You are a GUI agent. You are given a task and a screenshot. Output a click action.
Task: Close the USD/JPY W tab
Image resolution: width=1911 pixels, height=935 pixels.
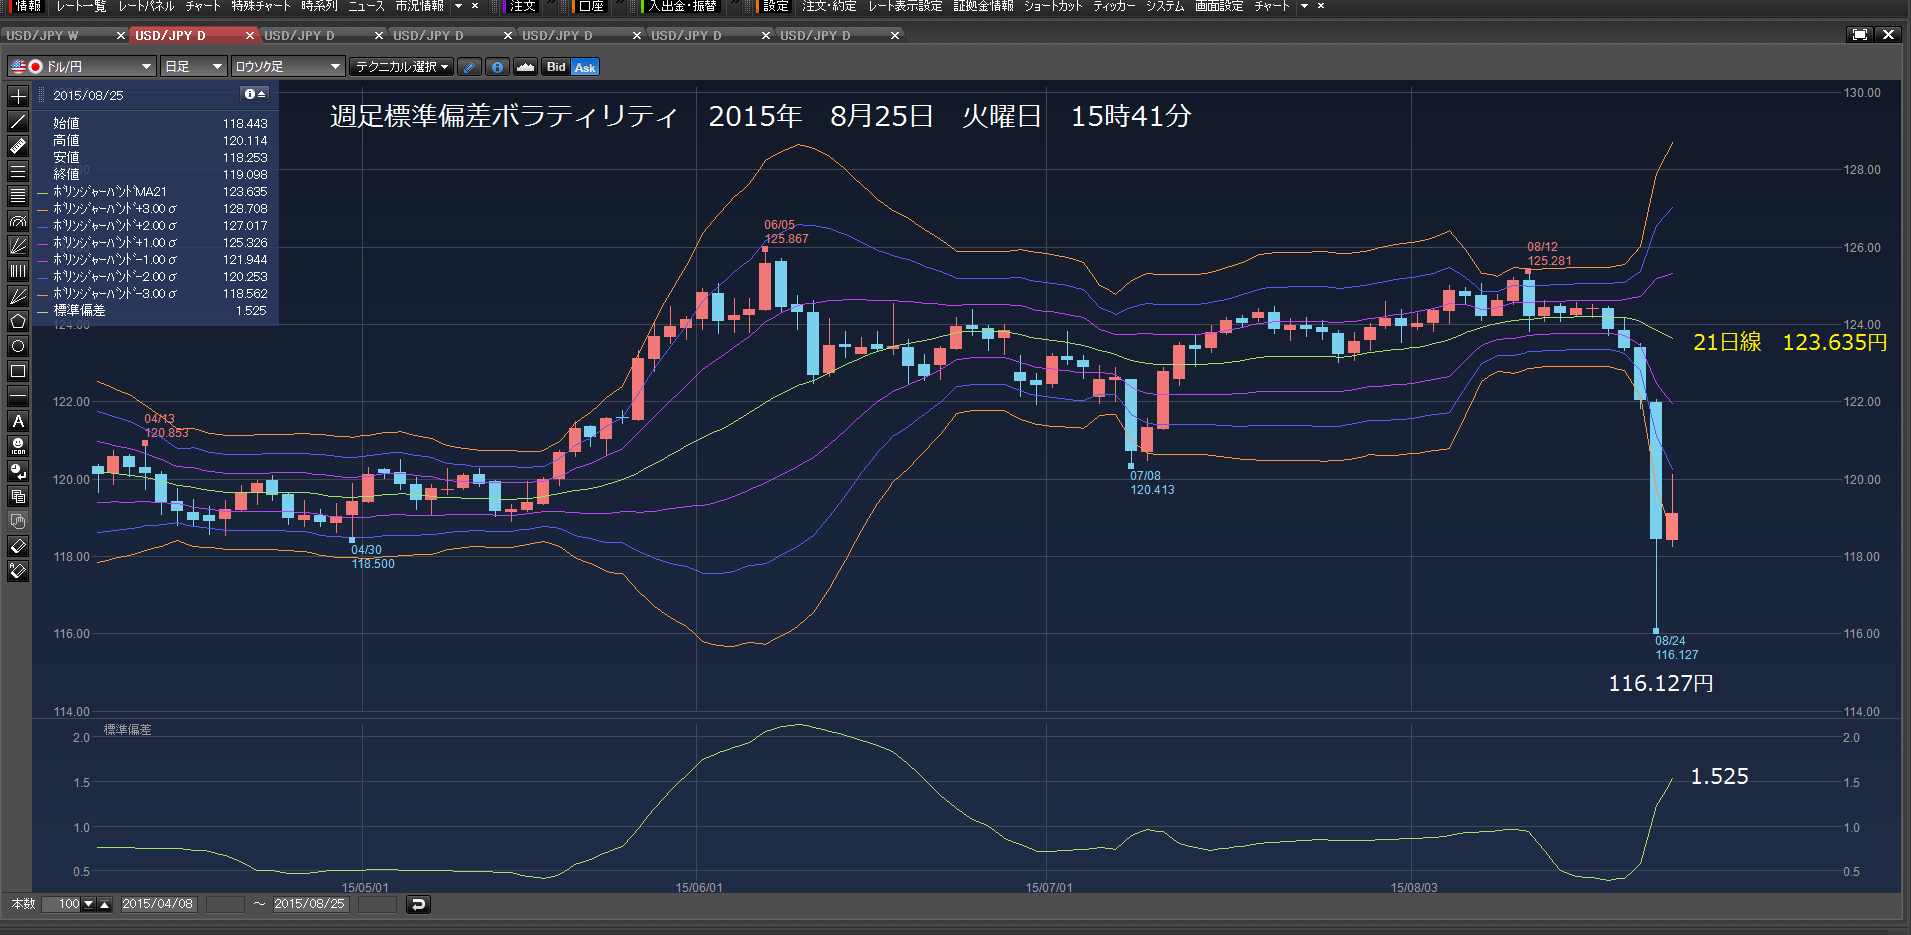[121, 35]
